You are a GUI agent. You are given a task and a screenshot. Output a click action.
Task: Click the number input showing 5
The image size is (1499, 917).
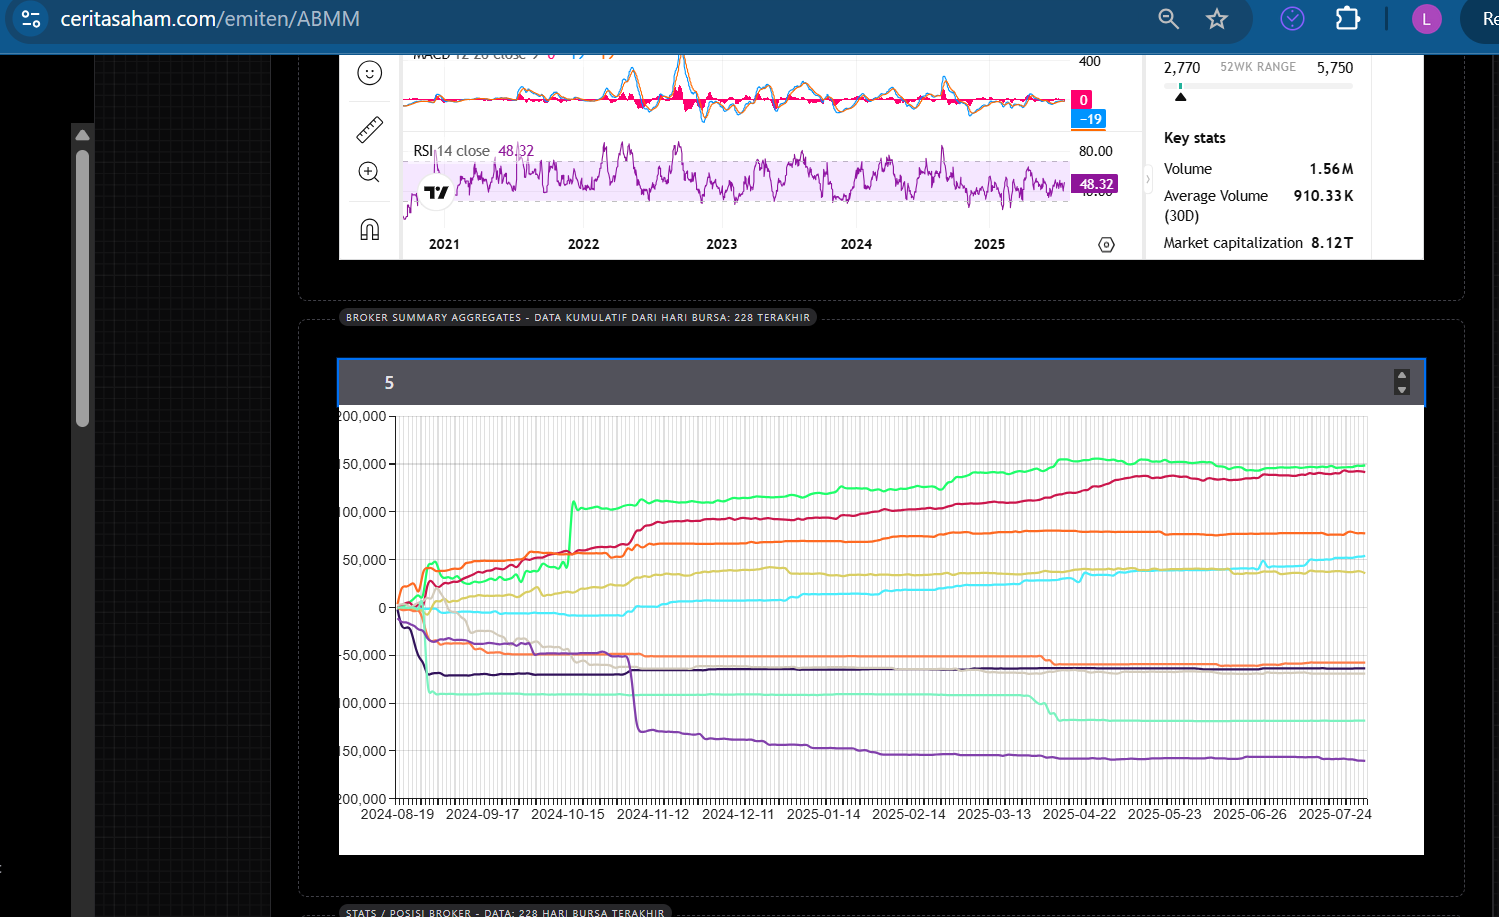point(881,382)
